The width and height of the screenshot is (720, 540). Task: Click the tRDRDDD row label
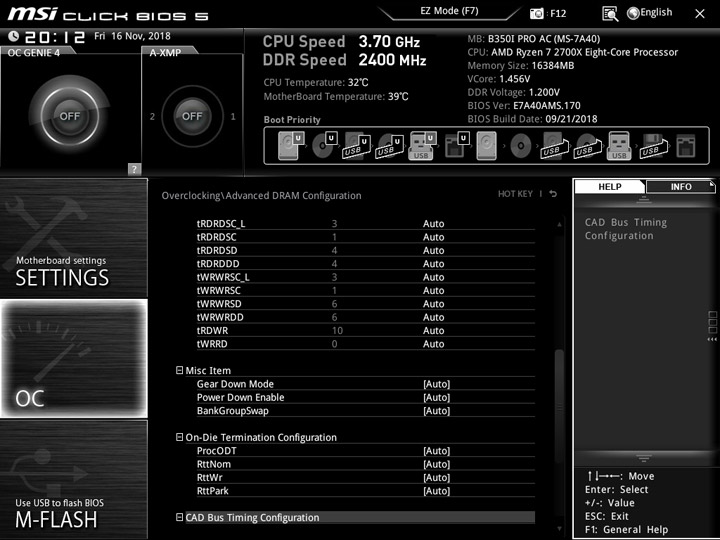tap(218, 264)
